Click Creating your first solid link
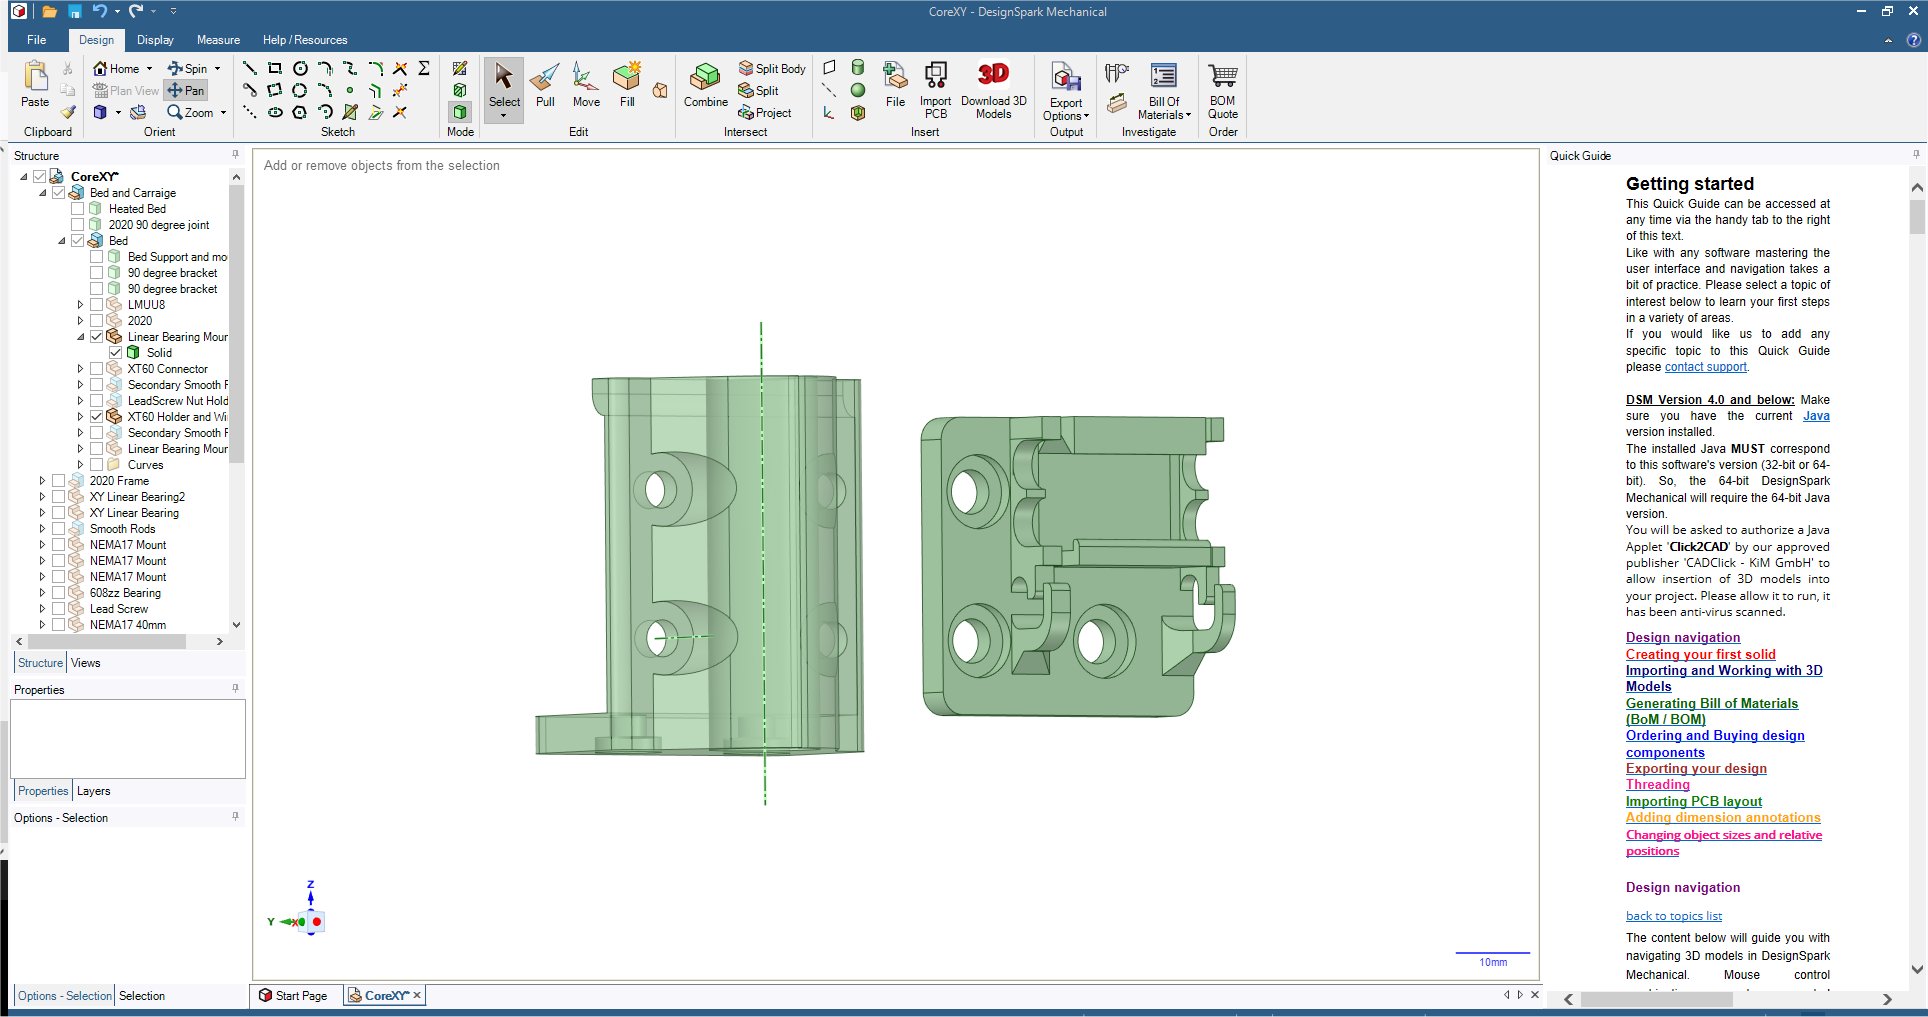1928x1017 pixels. tap(1700, 654)
